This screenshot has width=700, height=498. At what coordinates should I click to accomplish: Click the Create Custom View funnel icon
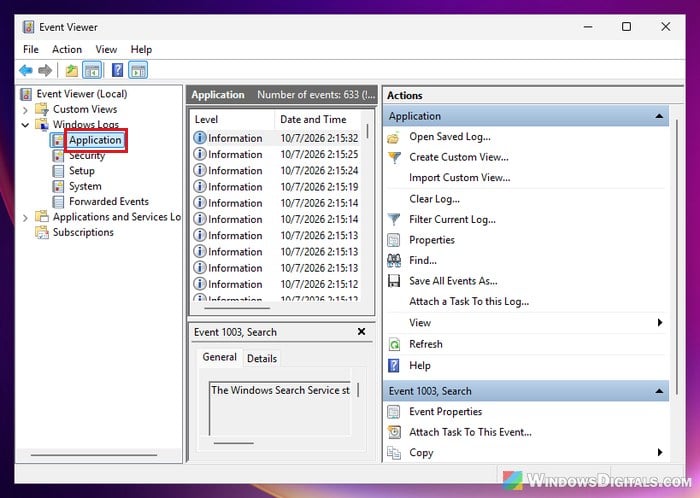(x=394, y=158)
